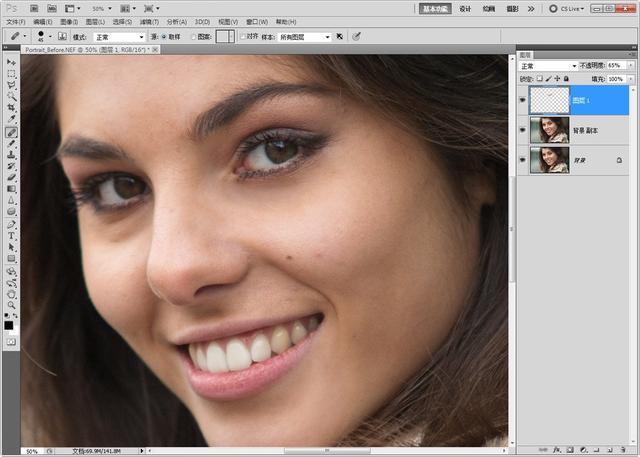This screenshot has height=457, width=640.
Task: Toggle lock position
Action: point(557,78)
